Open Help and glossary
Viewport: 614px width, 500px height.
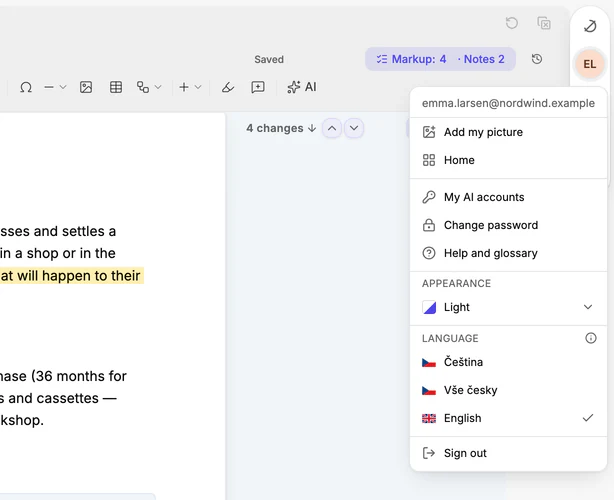(508, 253)
